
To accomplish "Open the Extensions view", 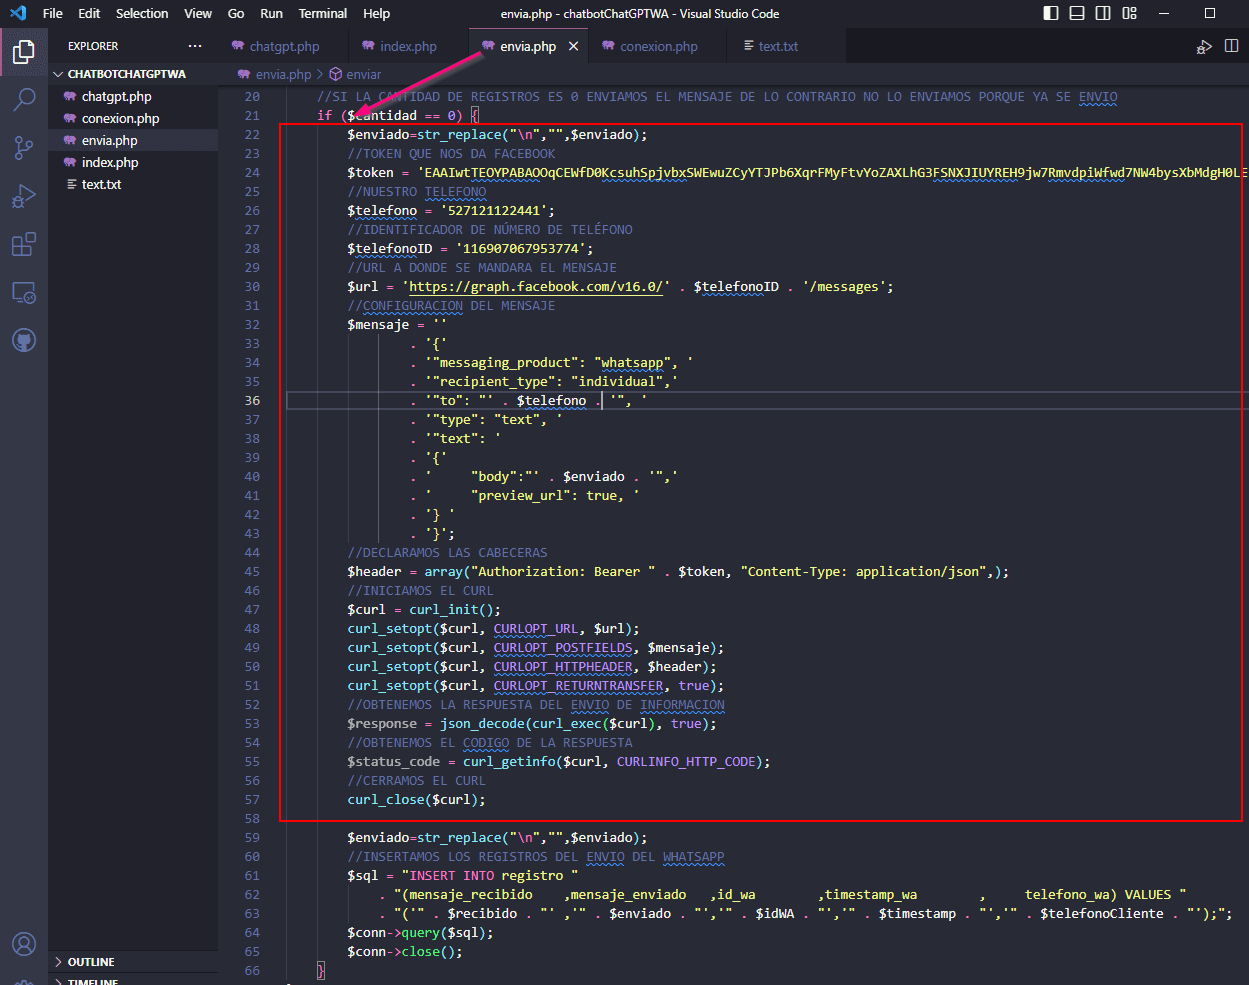I will point(22,243).
